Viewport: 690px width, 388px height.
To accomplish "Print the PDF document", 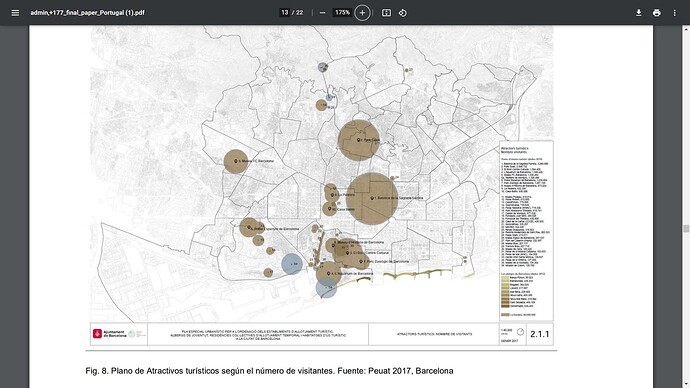I will (x=657, y=13).
